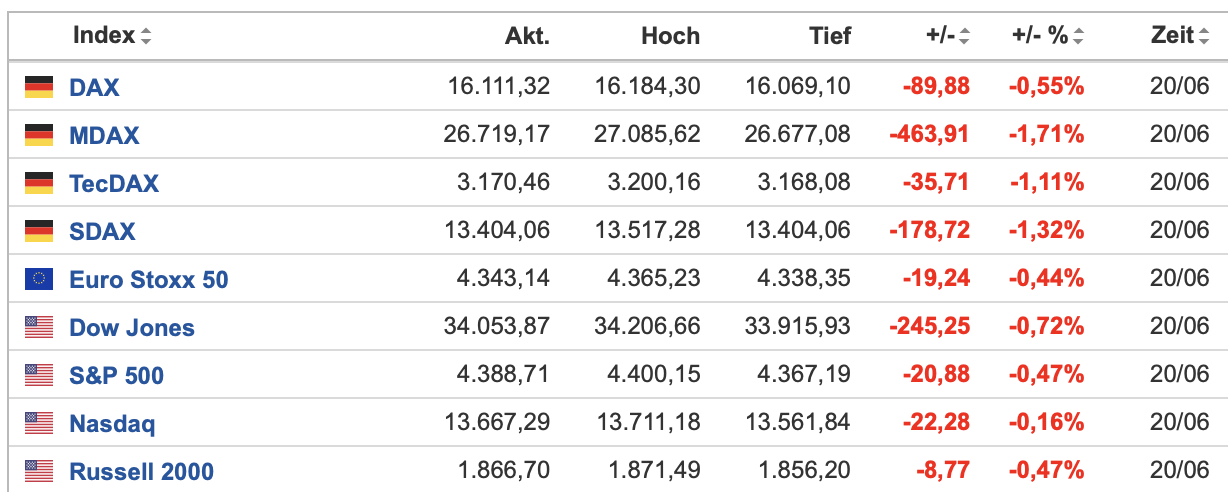
Task: Click the EU flag beside Euro Stoxx 50
Action: click(x=38, y=279)
